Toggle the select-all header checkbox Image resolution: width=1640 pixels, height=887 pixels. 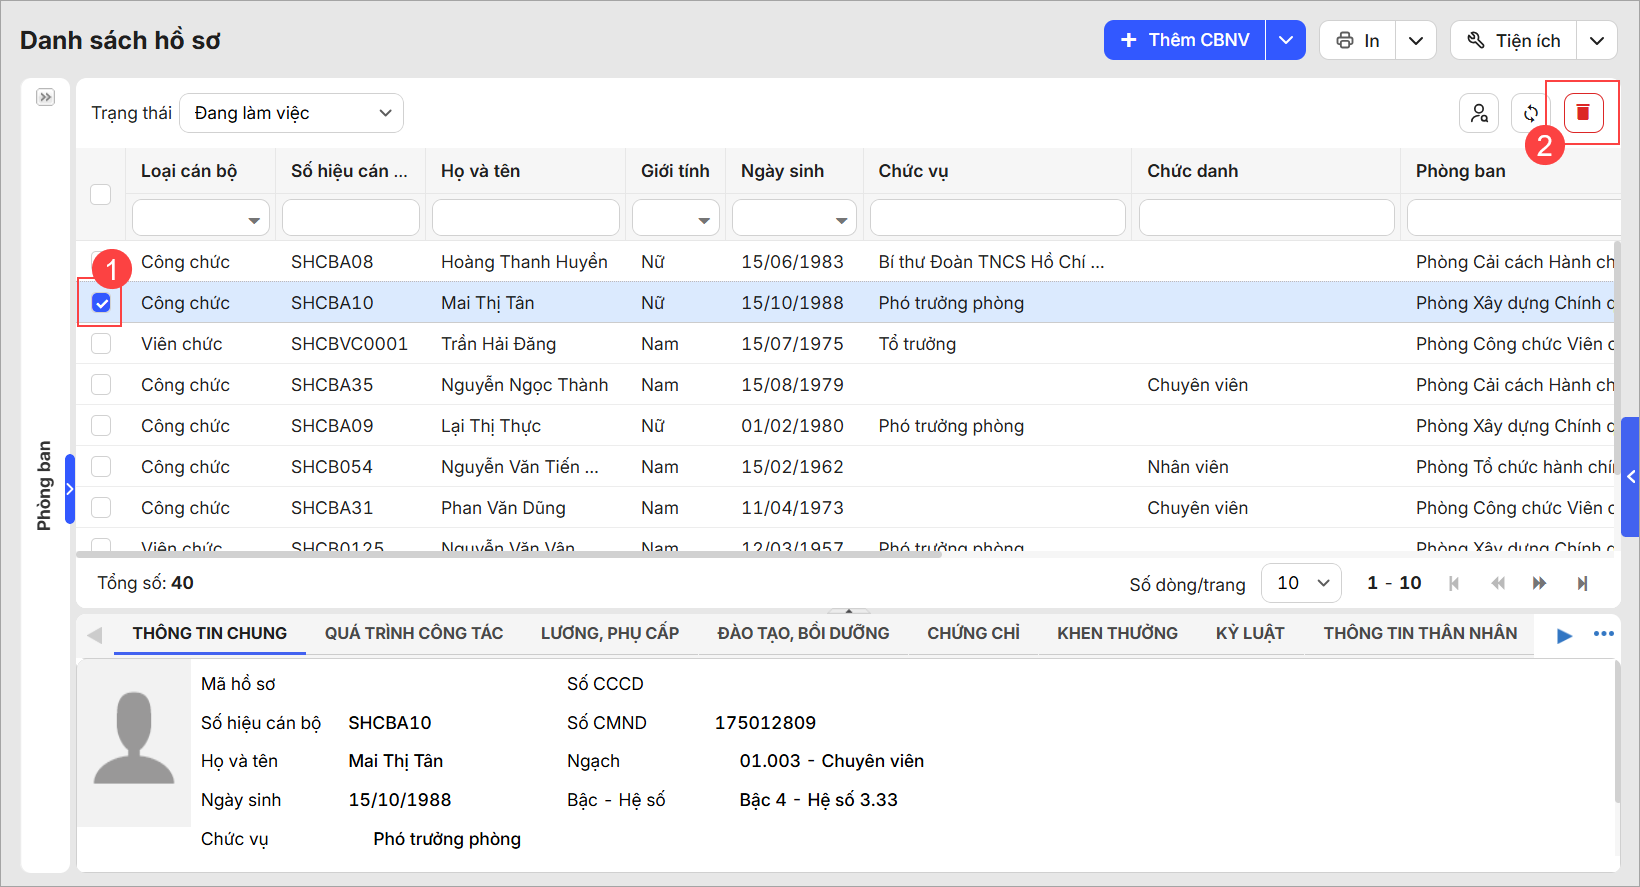point(101,194)
